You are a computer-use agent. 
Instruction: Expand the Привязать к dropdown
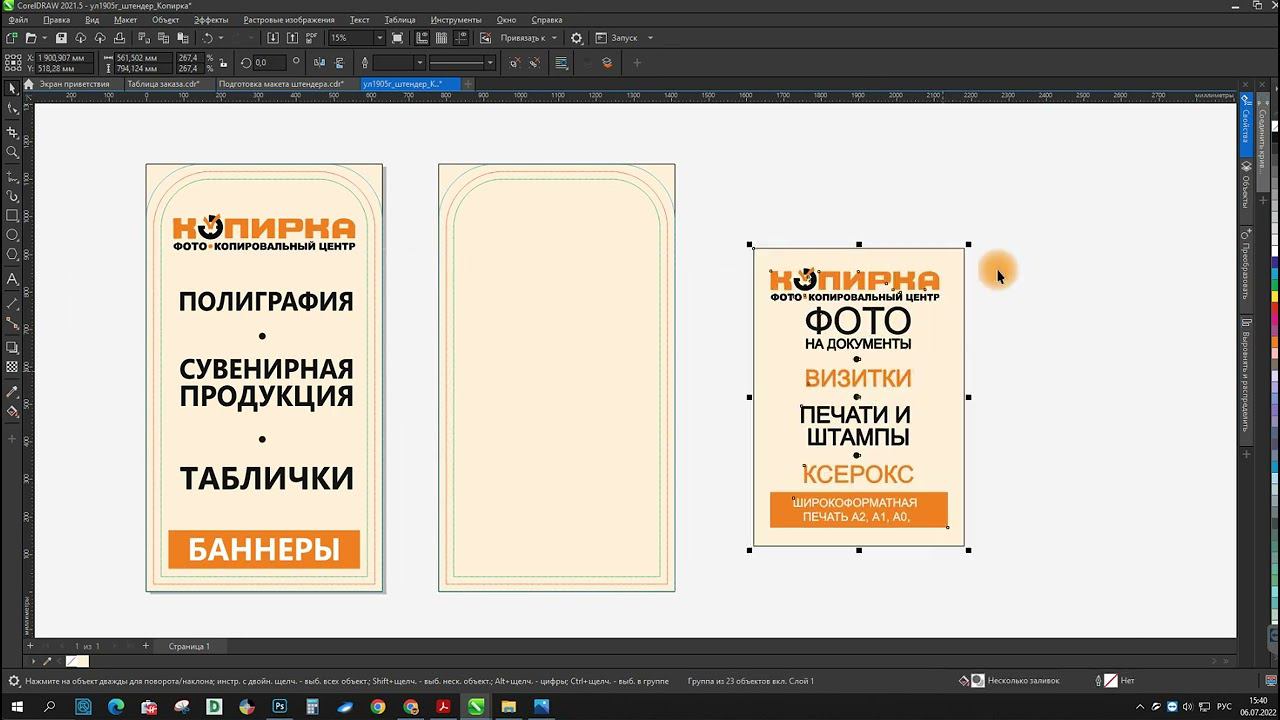[x=554, y=38]
